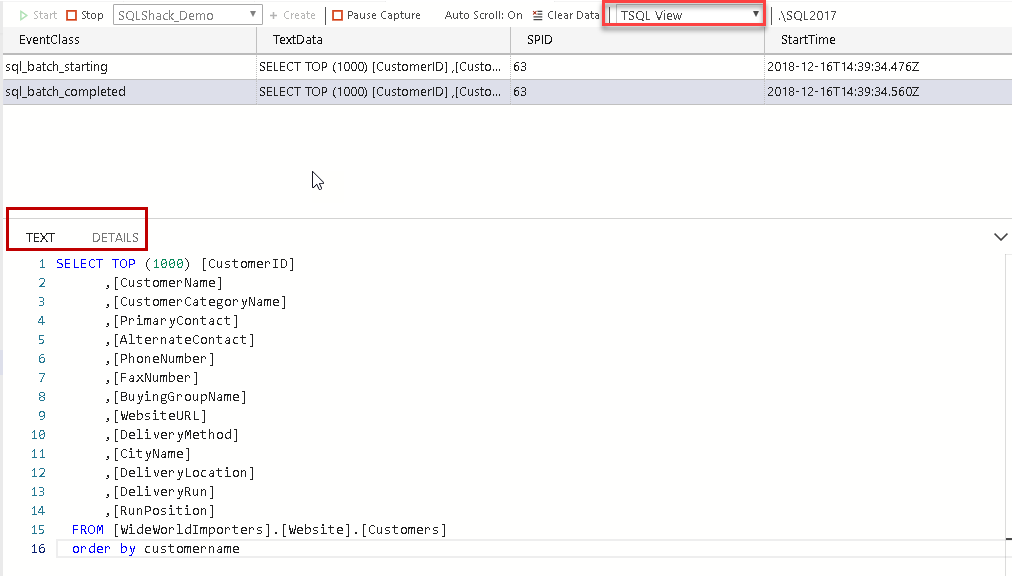1012x576 pixels.
Task: Sort by StartTime column header
Action: 808,39
